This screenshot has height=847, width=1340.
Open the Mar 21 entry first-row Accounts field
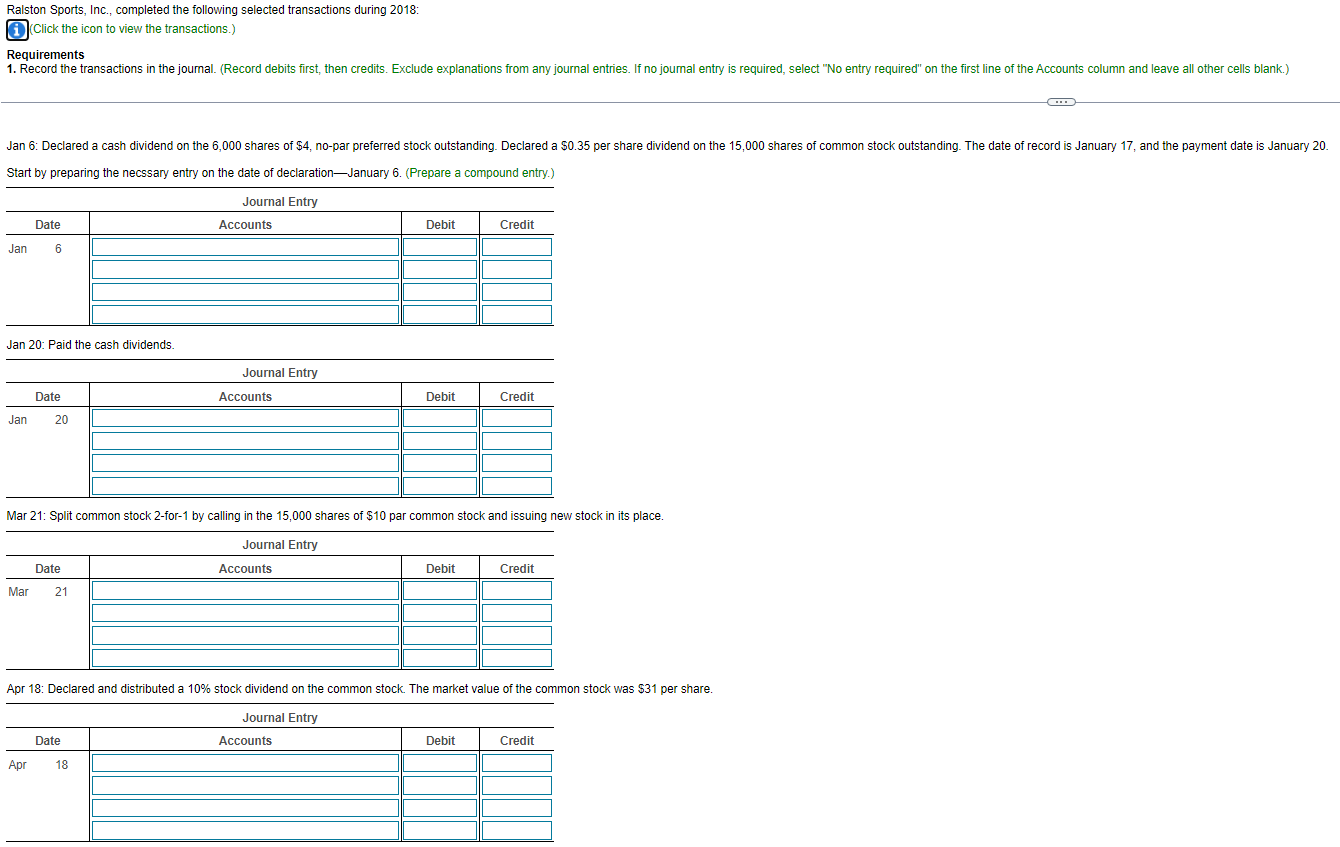pyautogui.click(x=246, y=591)
